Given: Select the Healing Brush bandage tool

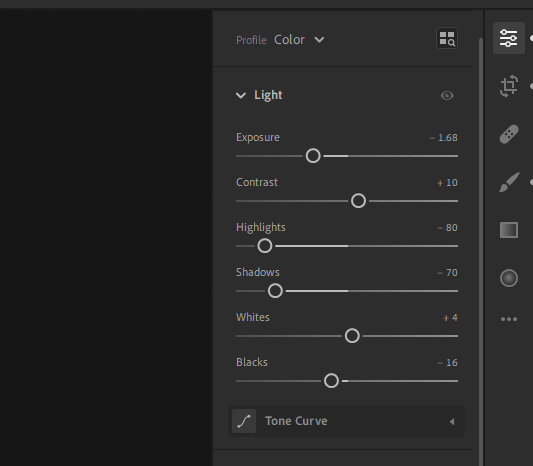Looking at the screenshot, I should click(509, 134).
